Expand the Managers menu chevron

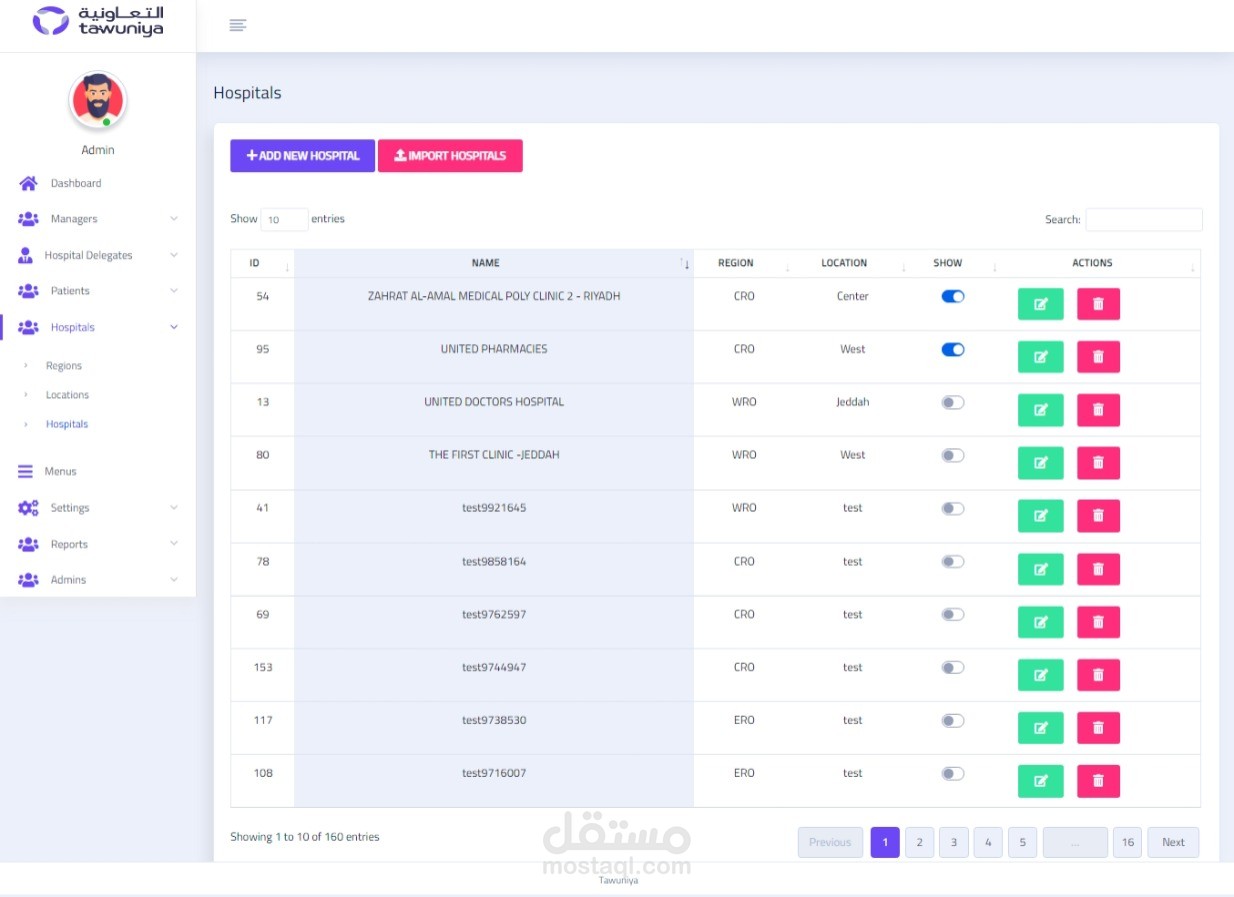(x=174, y=219)
